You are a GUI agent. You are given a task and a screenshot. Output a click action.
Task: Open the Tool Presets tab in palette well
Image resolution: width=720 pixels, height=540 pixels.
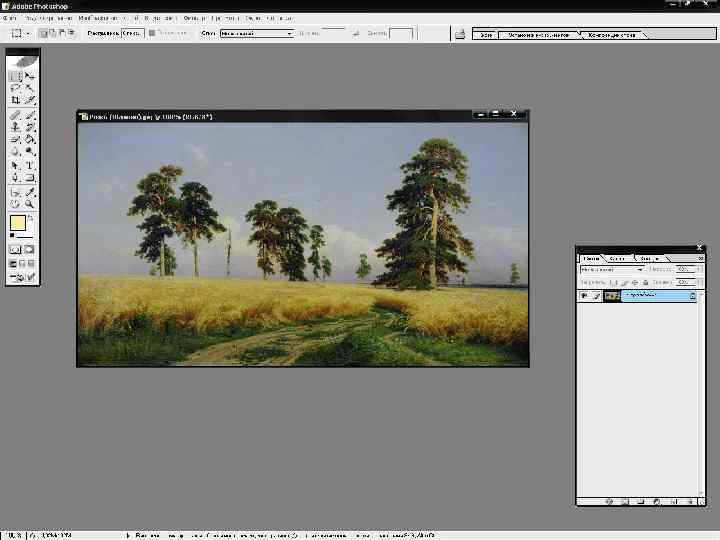[539, 34]
